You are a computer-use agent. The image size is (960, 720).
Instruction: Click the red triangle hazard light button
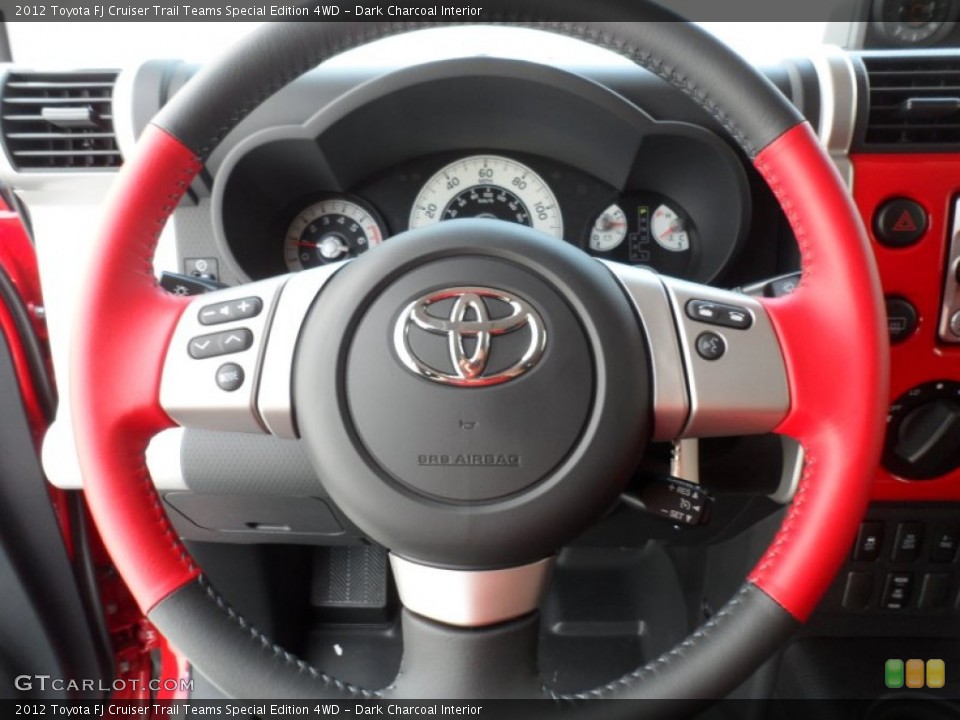pos(901,222)
